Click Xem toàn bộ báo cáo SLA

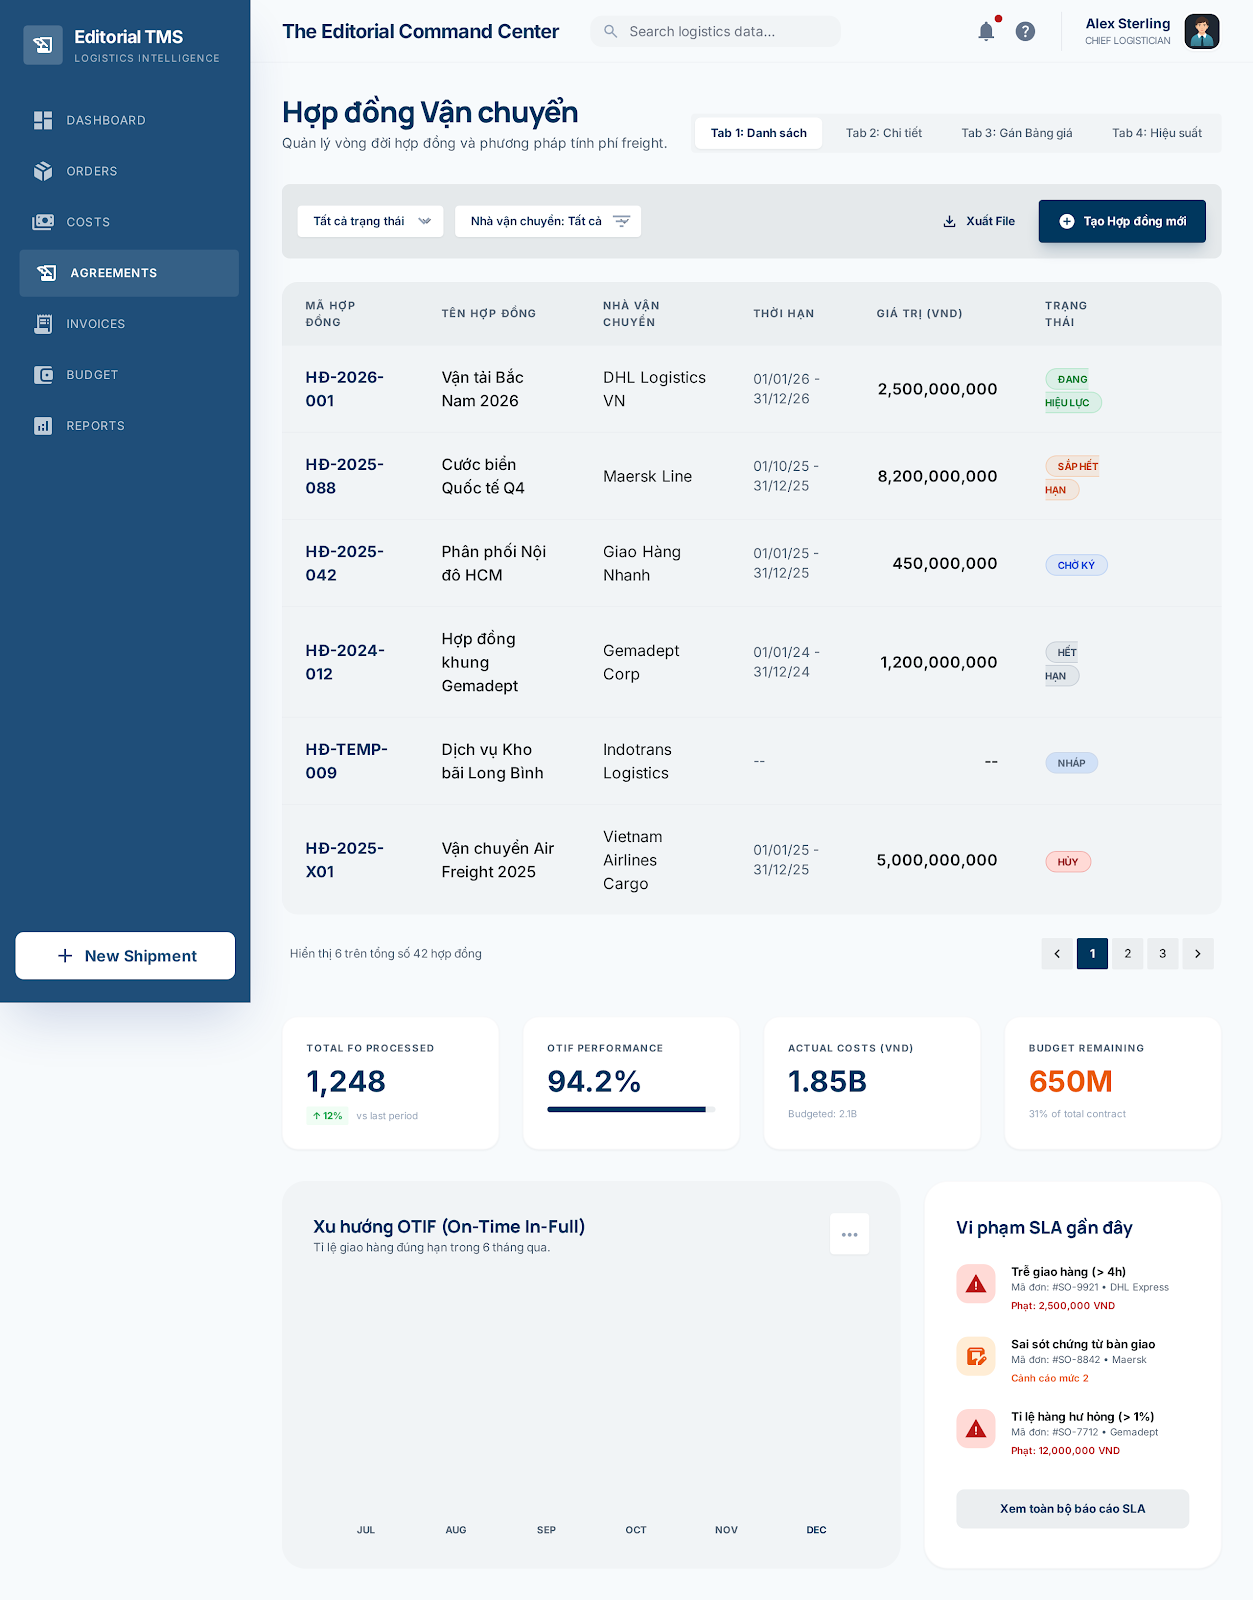[1073, 1509]
